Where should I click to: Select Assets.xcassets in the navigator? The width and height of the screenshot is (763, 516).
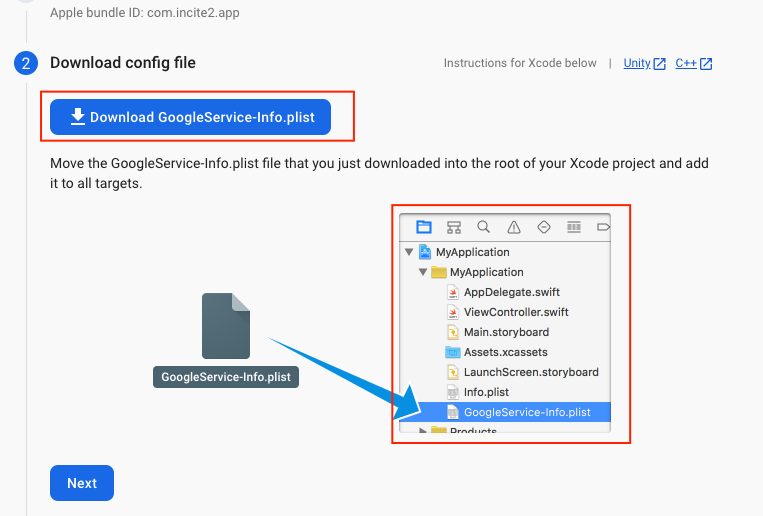[505, 352]
